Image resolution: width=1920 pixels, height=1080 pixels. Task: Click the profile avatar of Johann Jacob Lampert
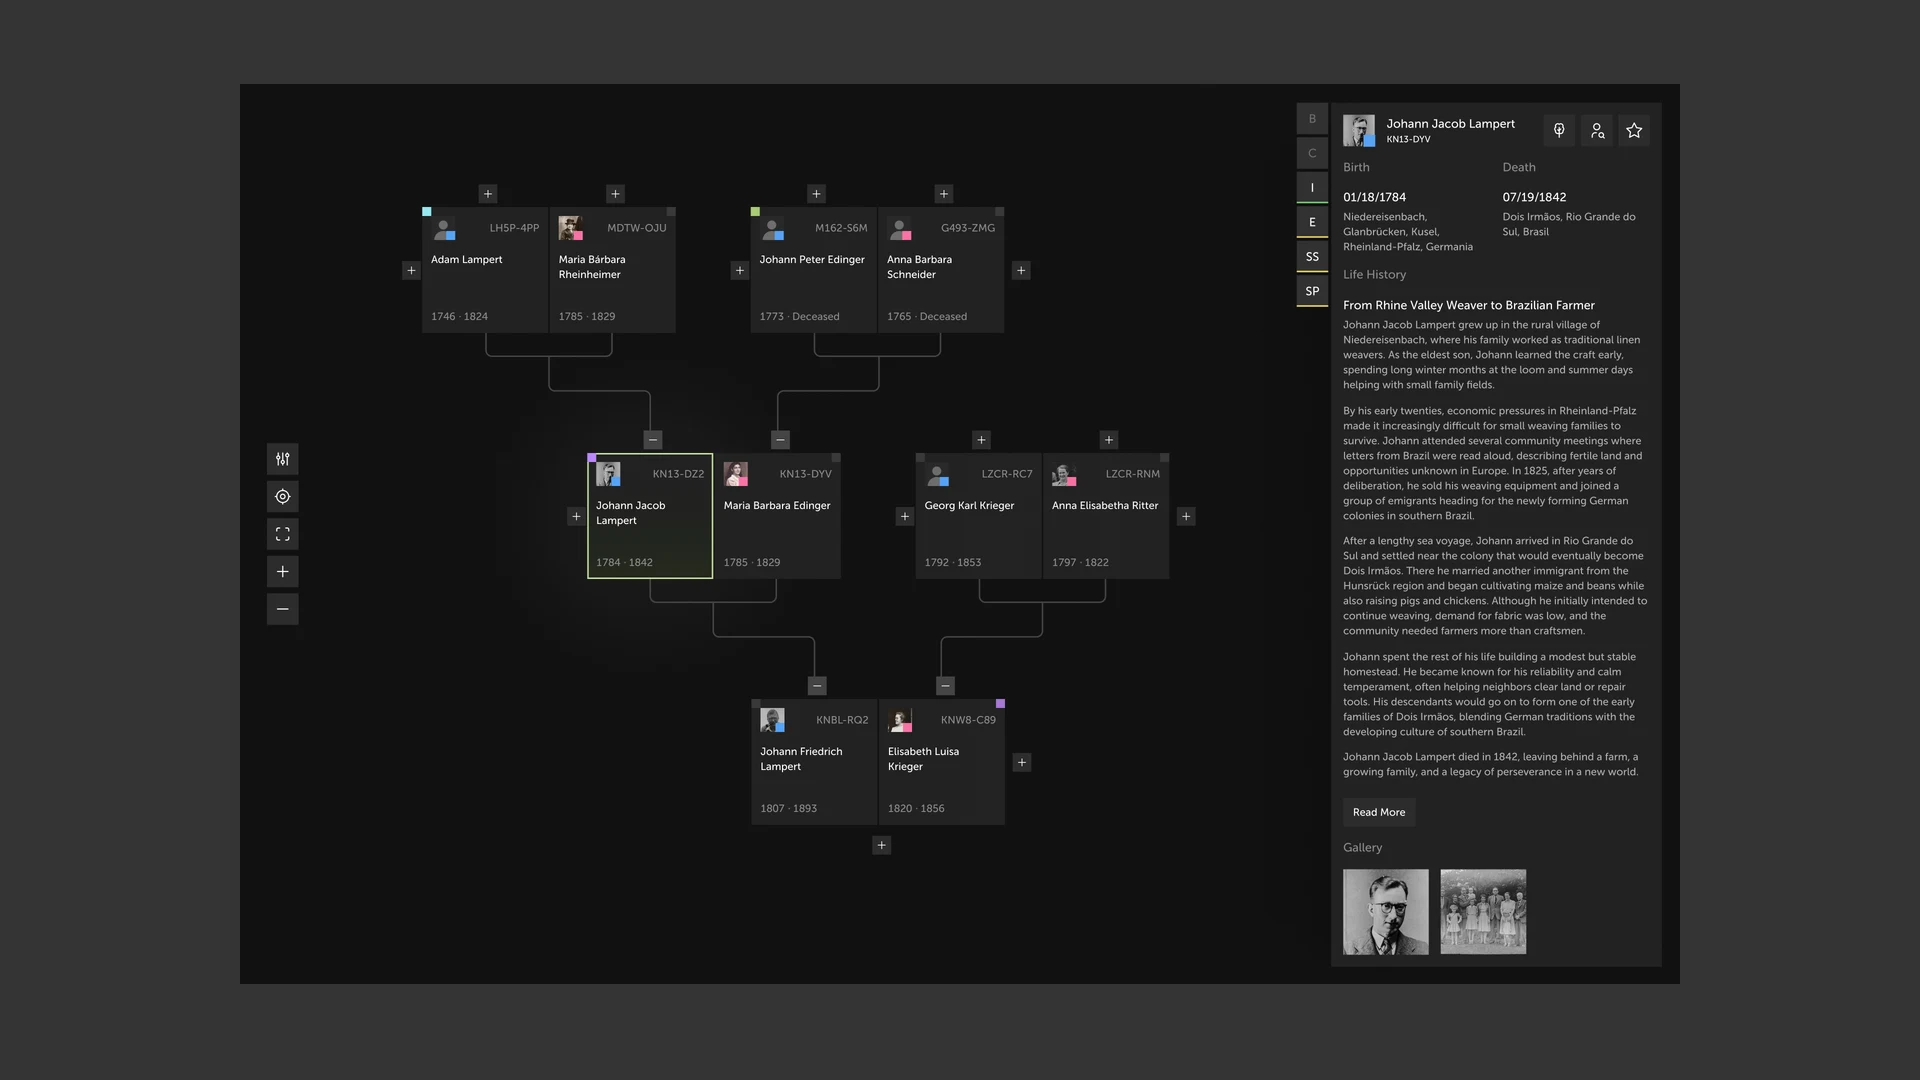tap(1359, 130)
